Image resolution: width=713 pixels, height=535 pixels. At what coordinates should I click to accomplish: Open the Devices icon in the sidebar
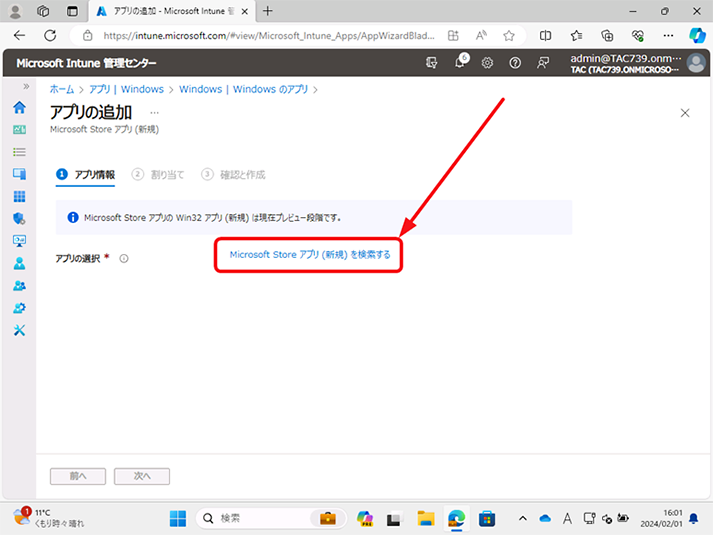(19, 174)
